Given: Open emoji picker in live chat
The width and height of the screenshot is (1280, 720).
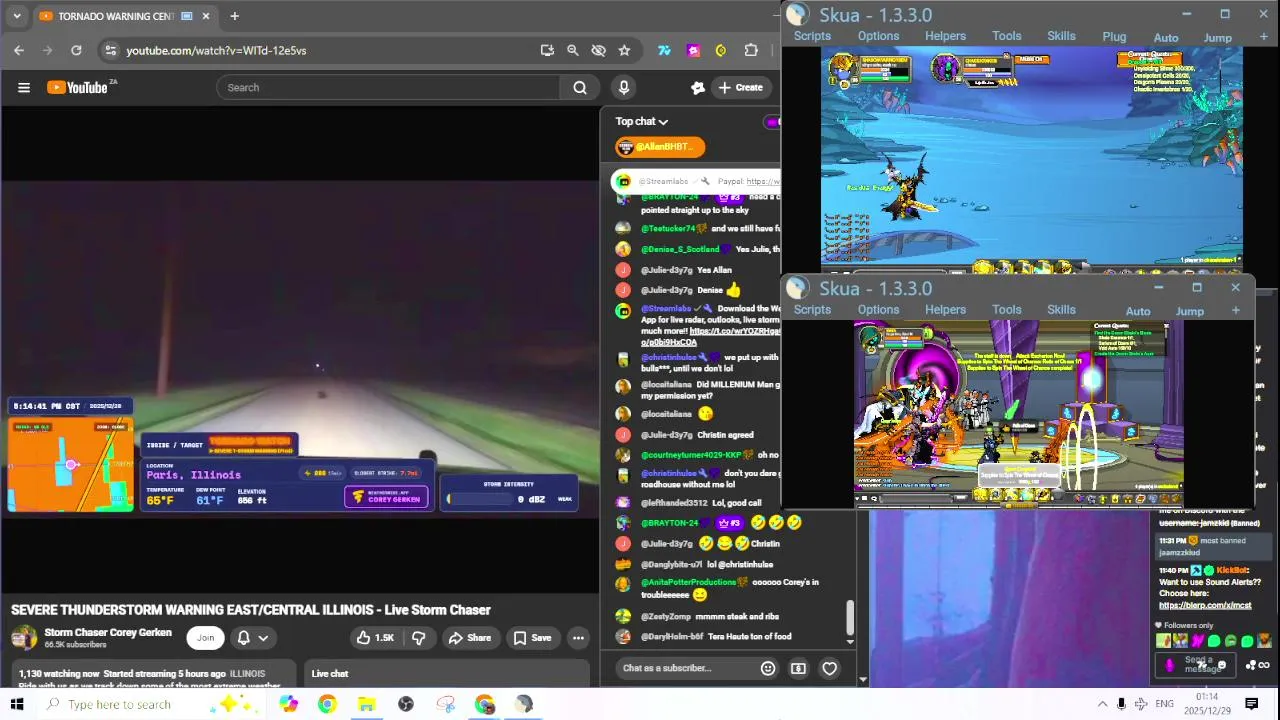Looking at the screenshot, I should 768,668.
